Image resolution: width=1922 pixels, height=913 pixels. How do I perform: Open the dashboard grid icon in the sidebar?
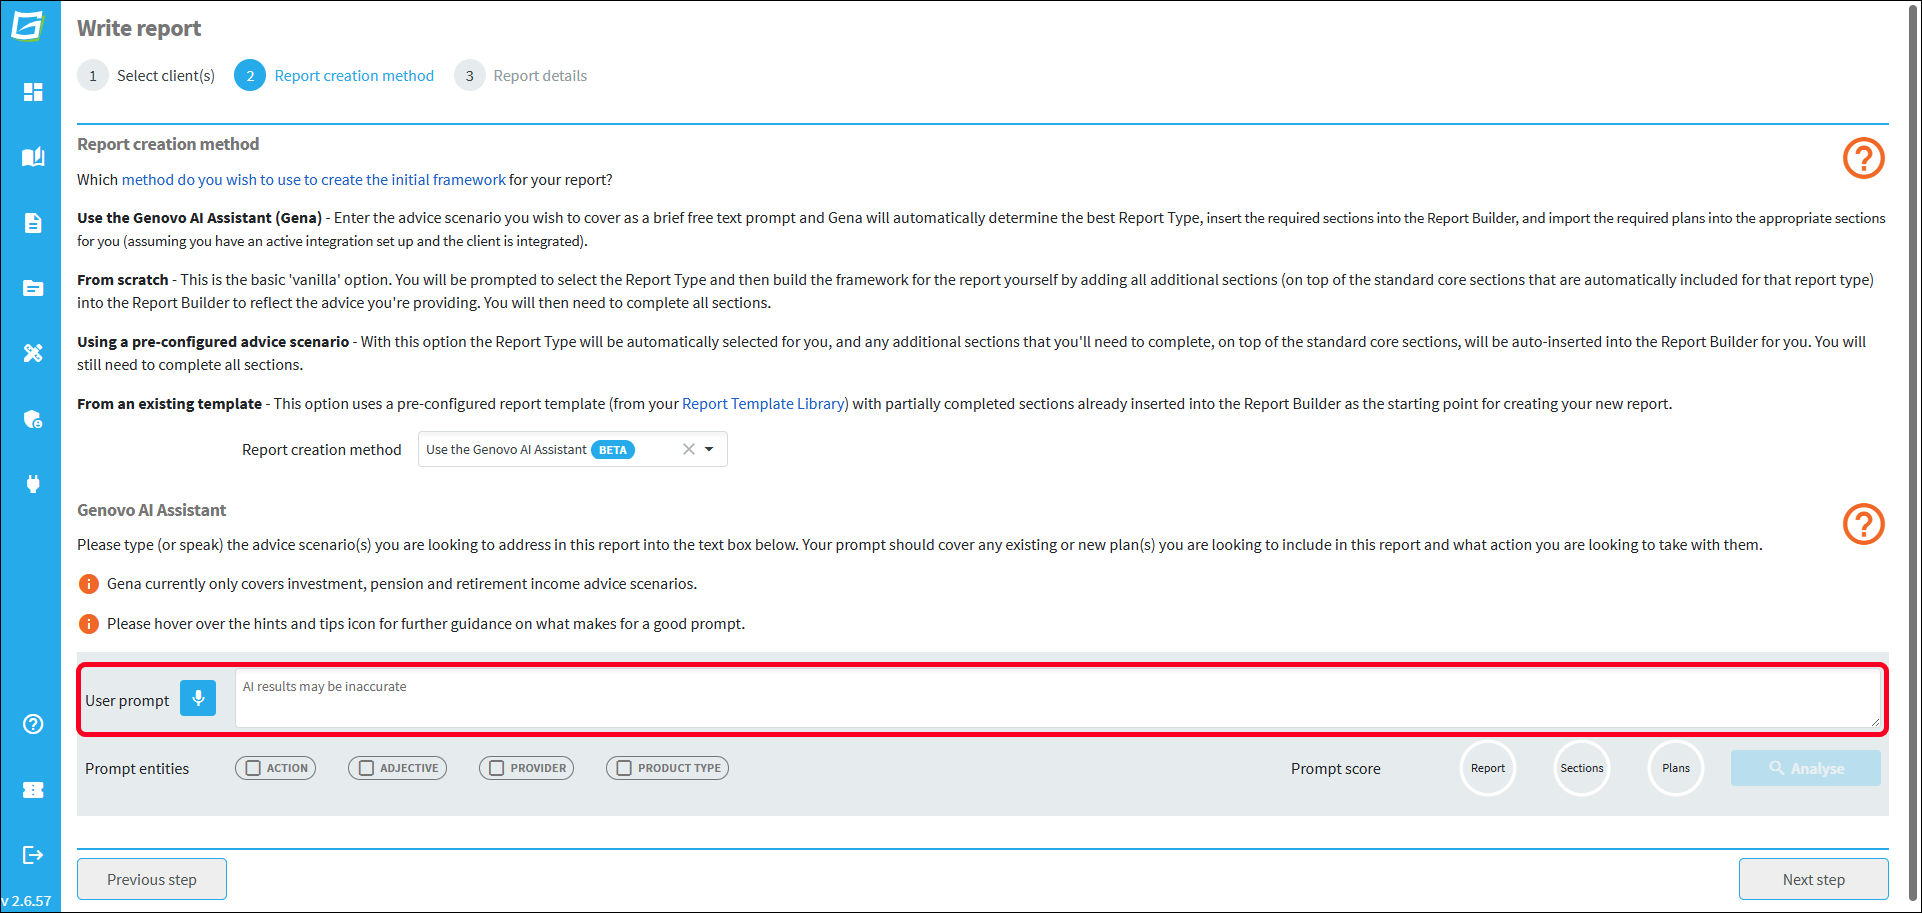[x=33, y=92]
